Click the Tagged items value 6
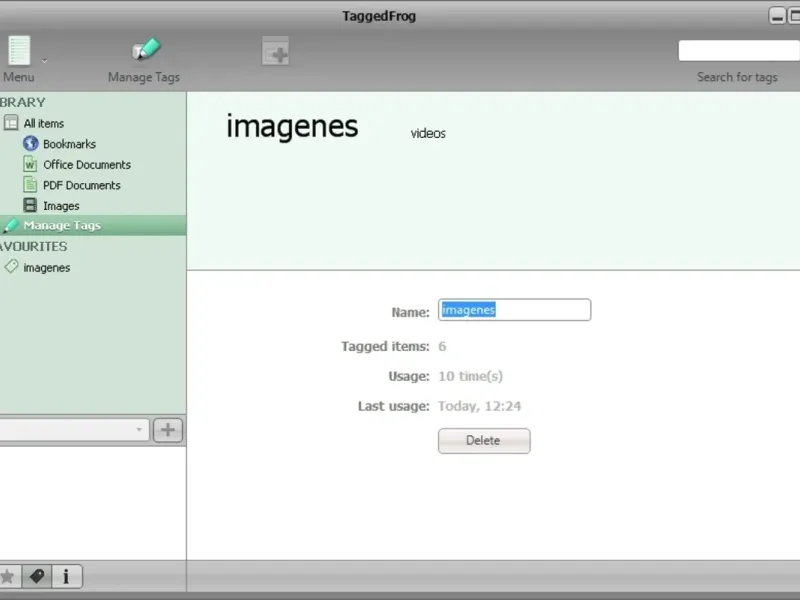800x600 pixels. [442, 346]
